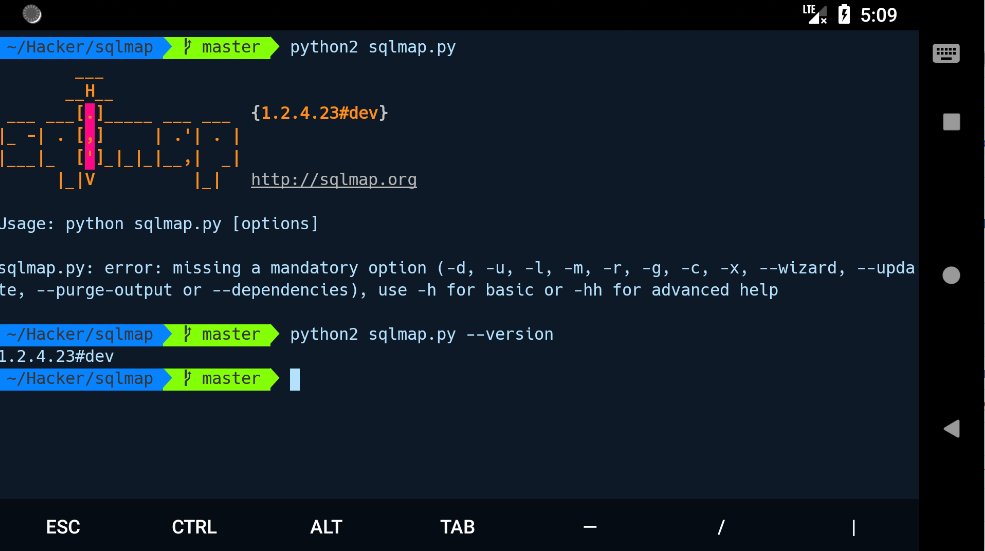Click the command 'python2 sqlmap.py --version'

pyautogui.click(x=422, y=334)
